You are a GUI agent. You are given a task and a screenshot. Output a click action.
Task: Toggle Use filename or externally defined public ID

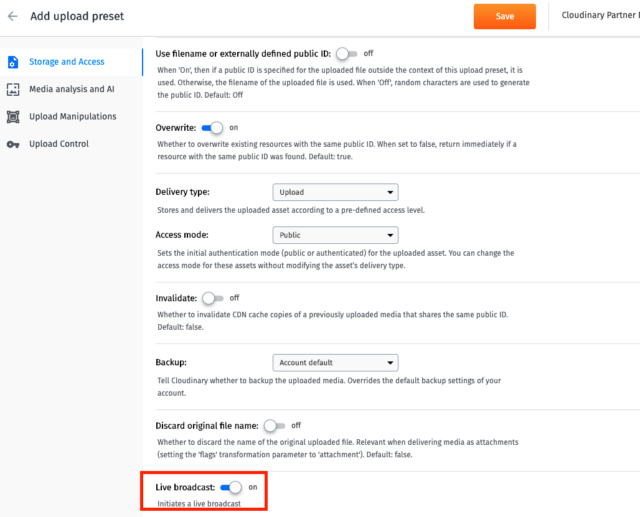347,53
